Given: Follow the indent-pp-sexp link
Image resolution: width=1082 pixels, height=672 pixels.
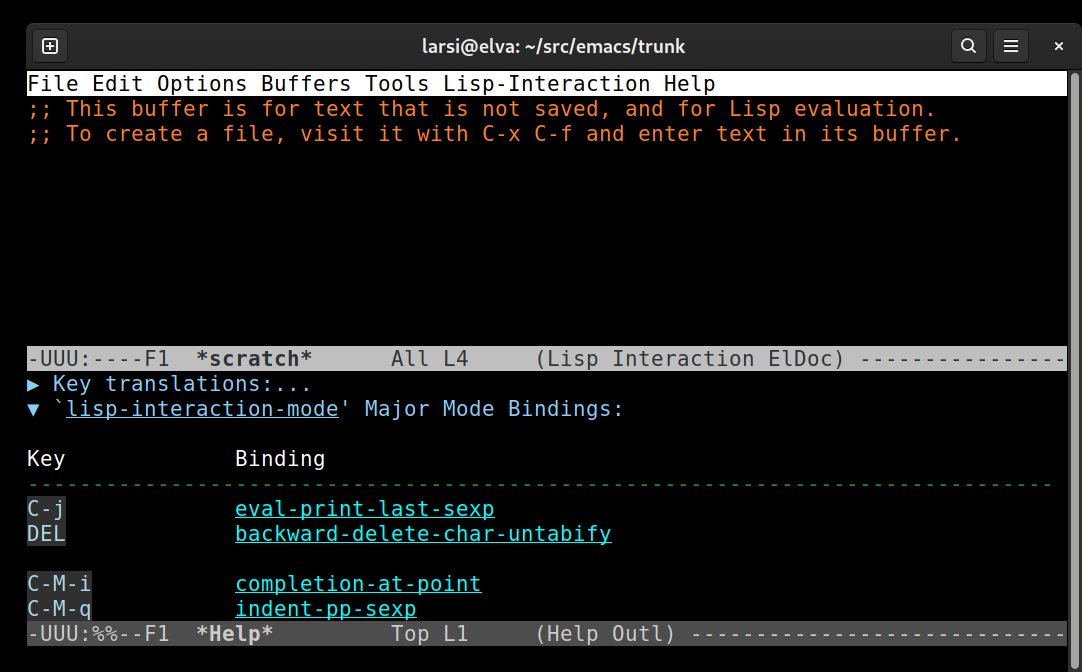Looking at the screenshot, I should pos(326,609).
